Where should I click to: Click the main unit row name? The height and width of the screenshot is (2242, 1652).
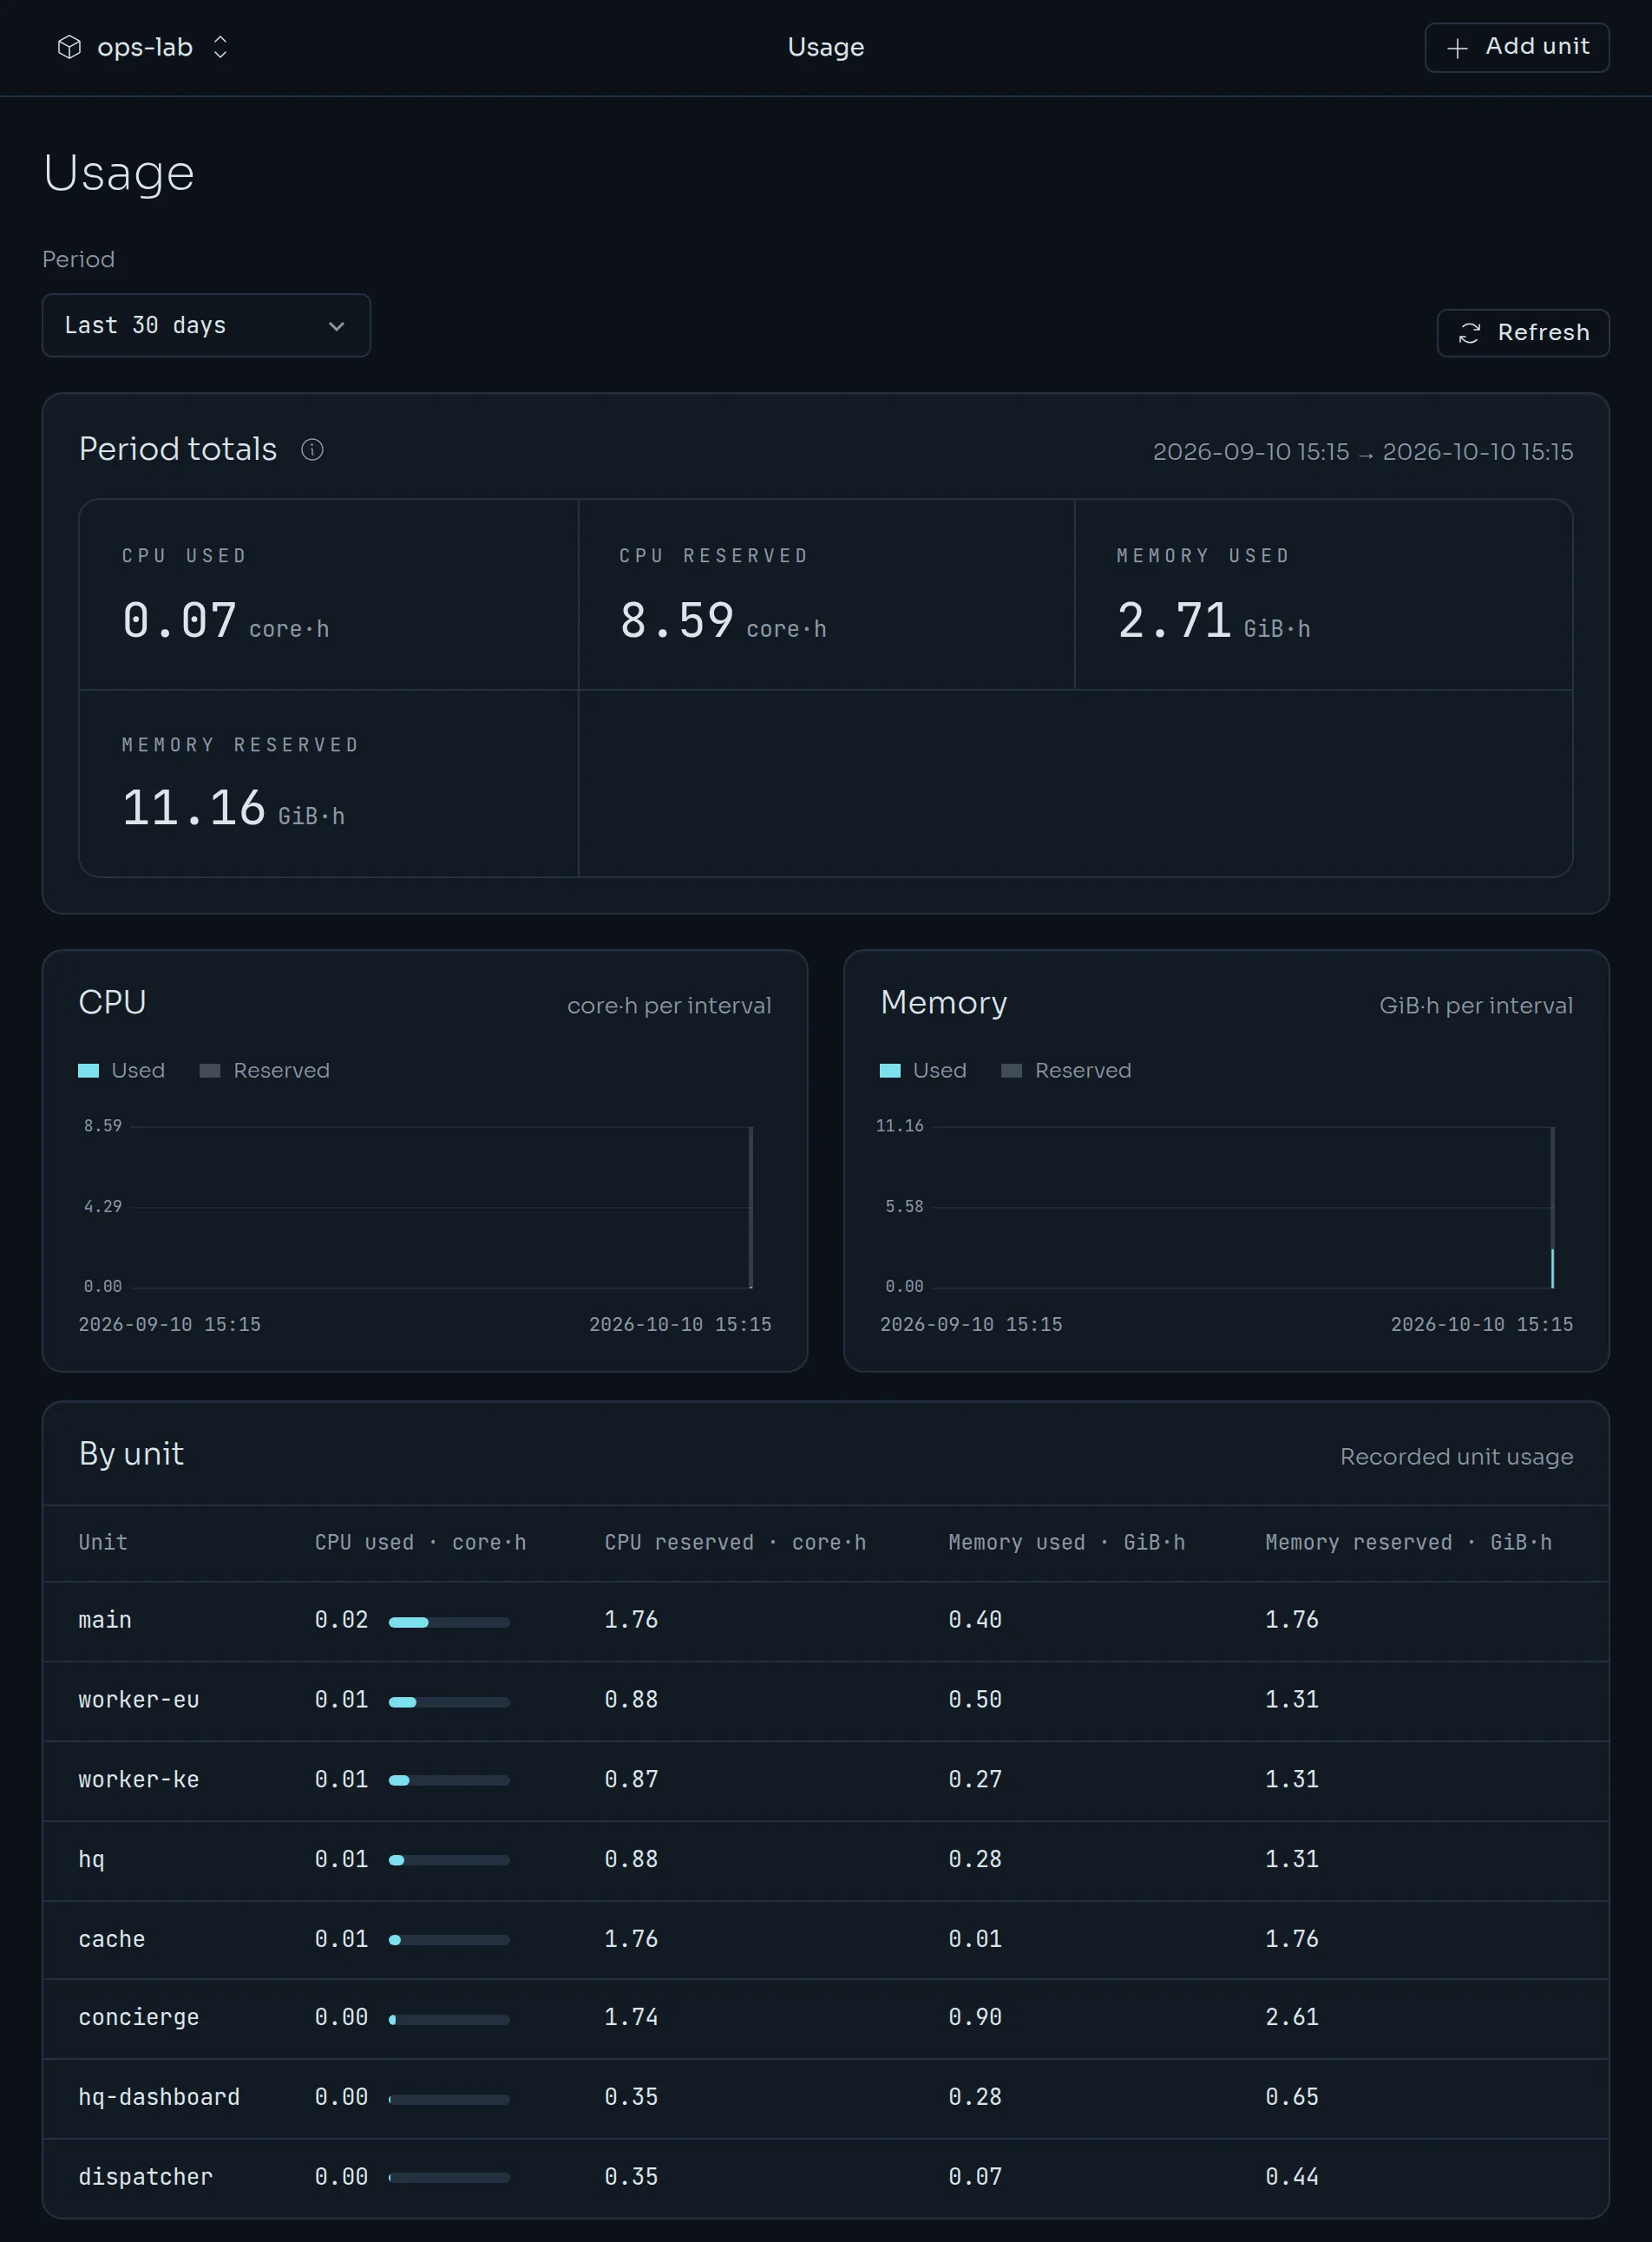click(105, 1620)
